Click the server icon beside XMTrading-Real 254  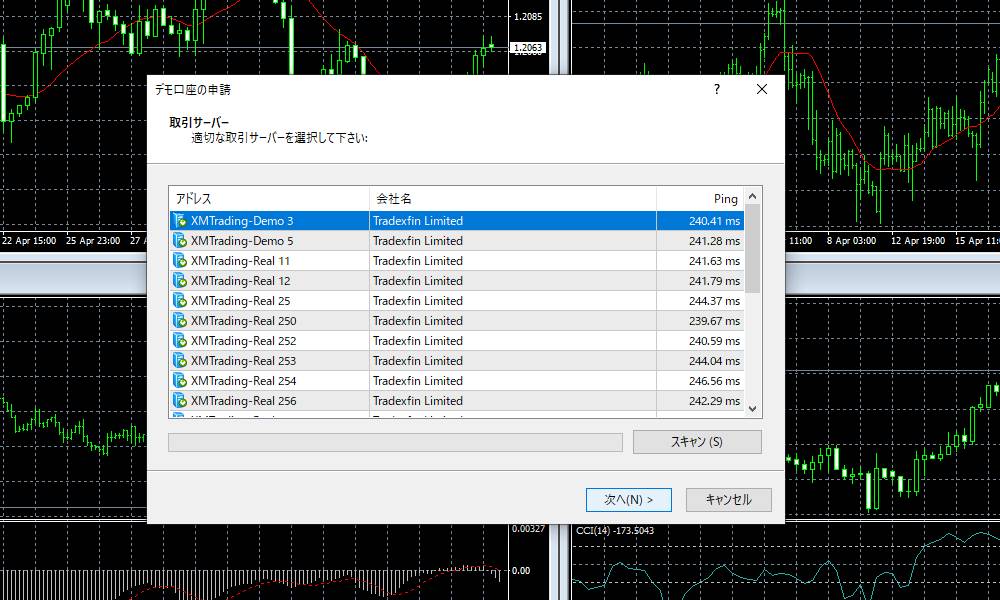pos(179,380)
